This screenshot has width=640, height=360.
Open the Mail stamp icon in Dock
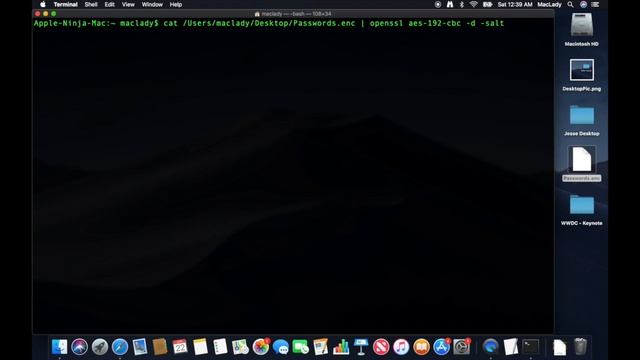click(140, 347)
